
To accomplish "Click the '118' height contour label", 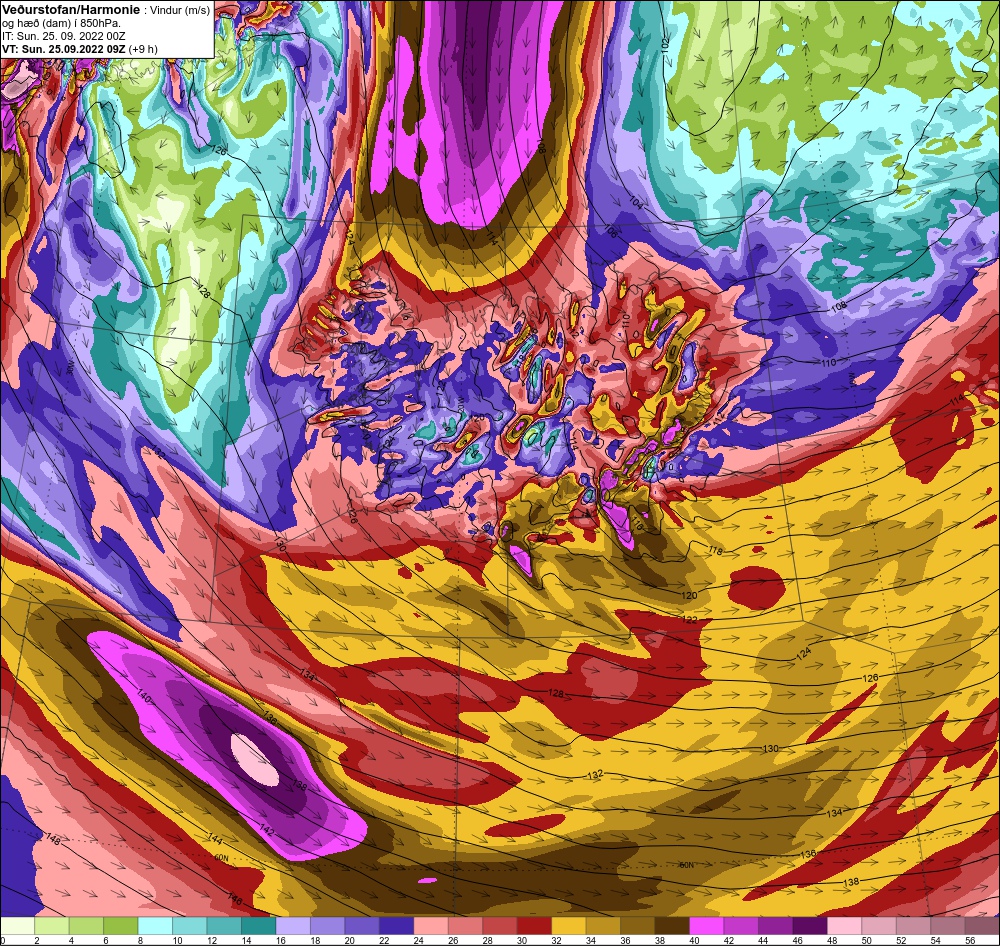I will 716,549.
